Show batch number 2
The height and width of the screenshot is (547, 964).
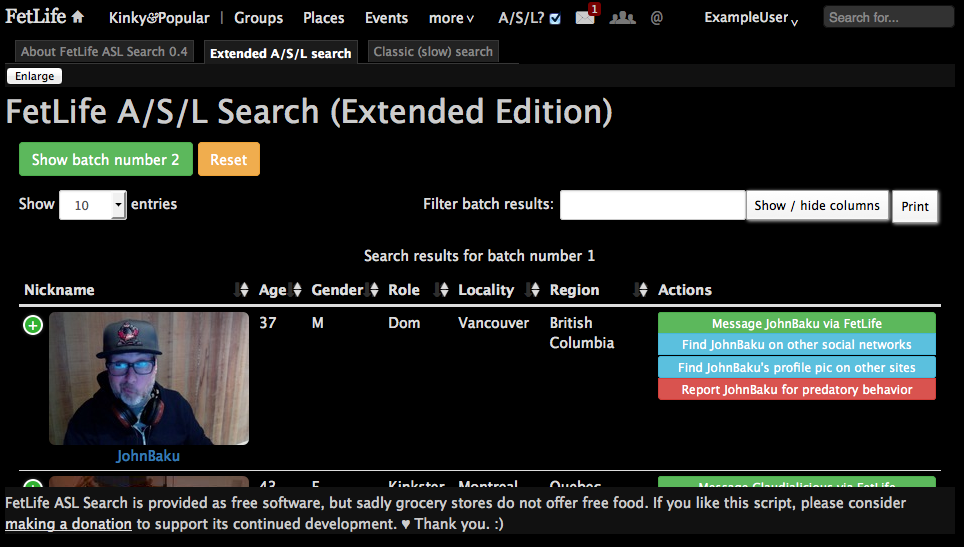tap(106, 159)
